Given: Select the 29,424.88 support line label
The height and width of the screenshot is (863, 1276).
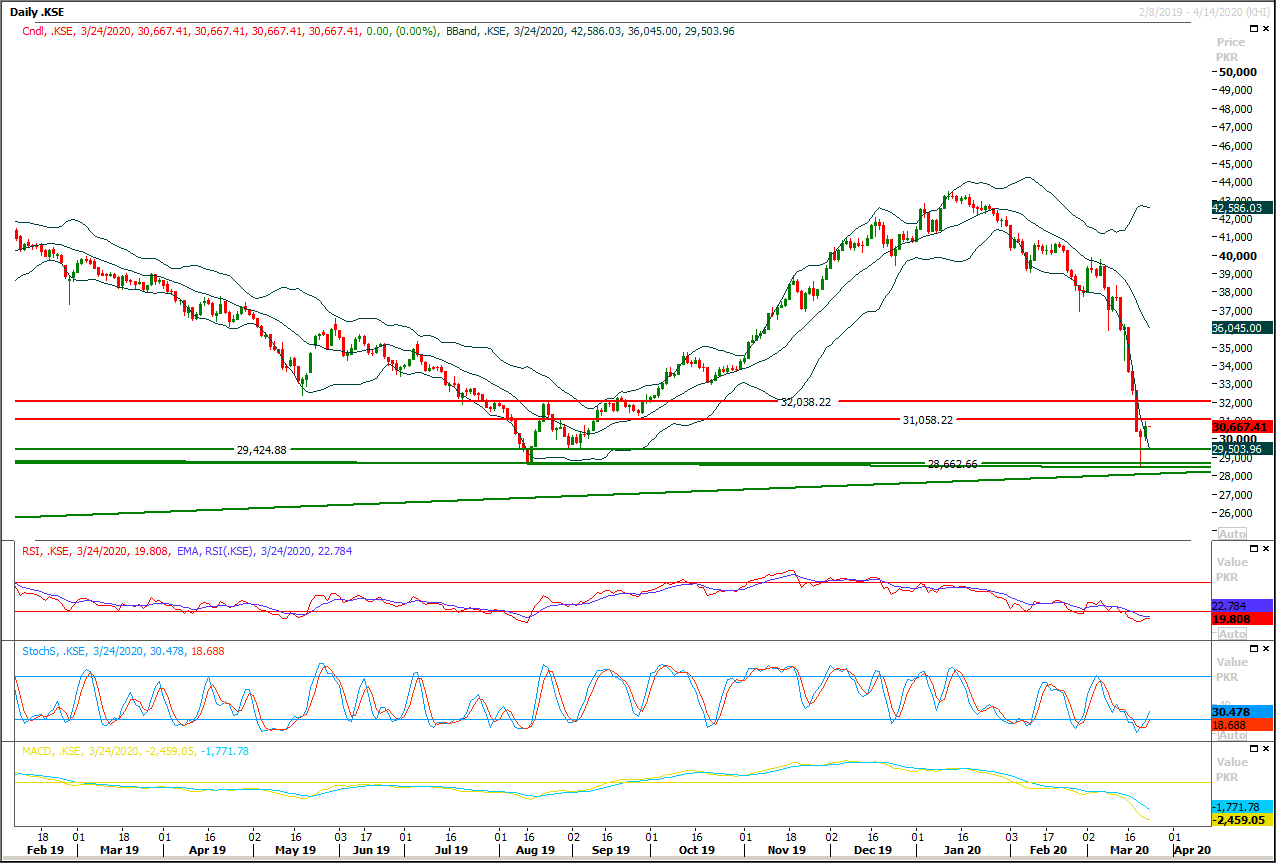Looking at the screenshot, I should pyautogui.click(x=261, y=450).
